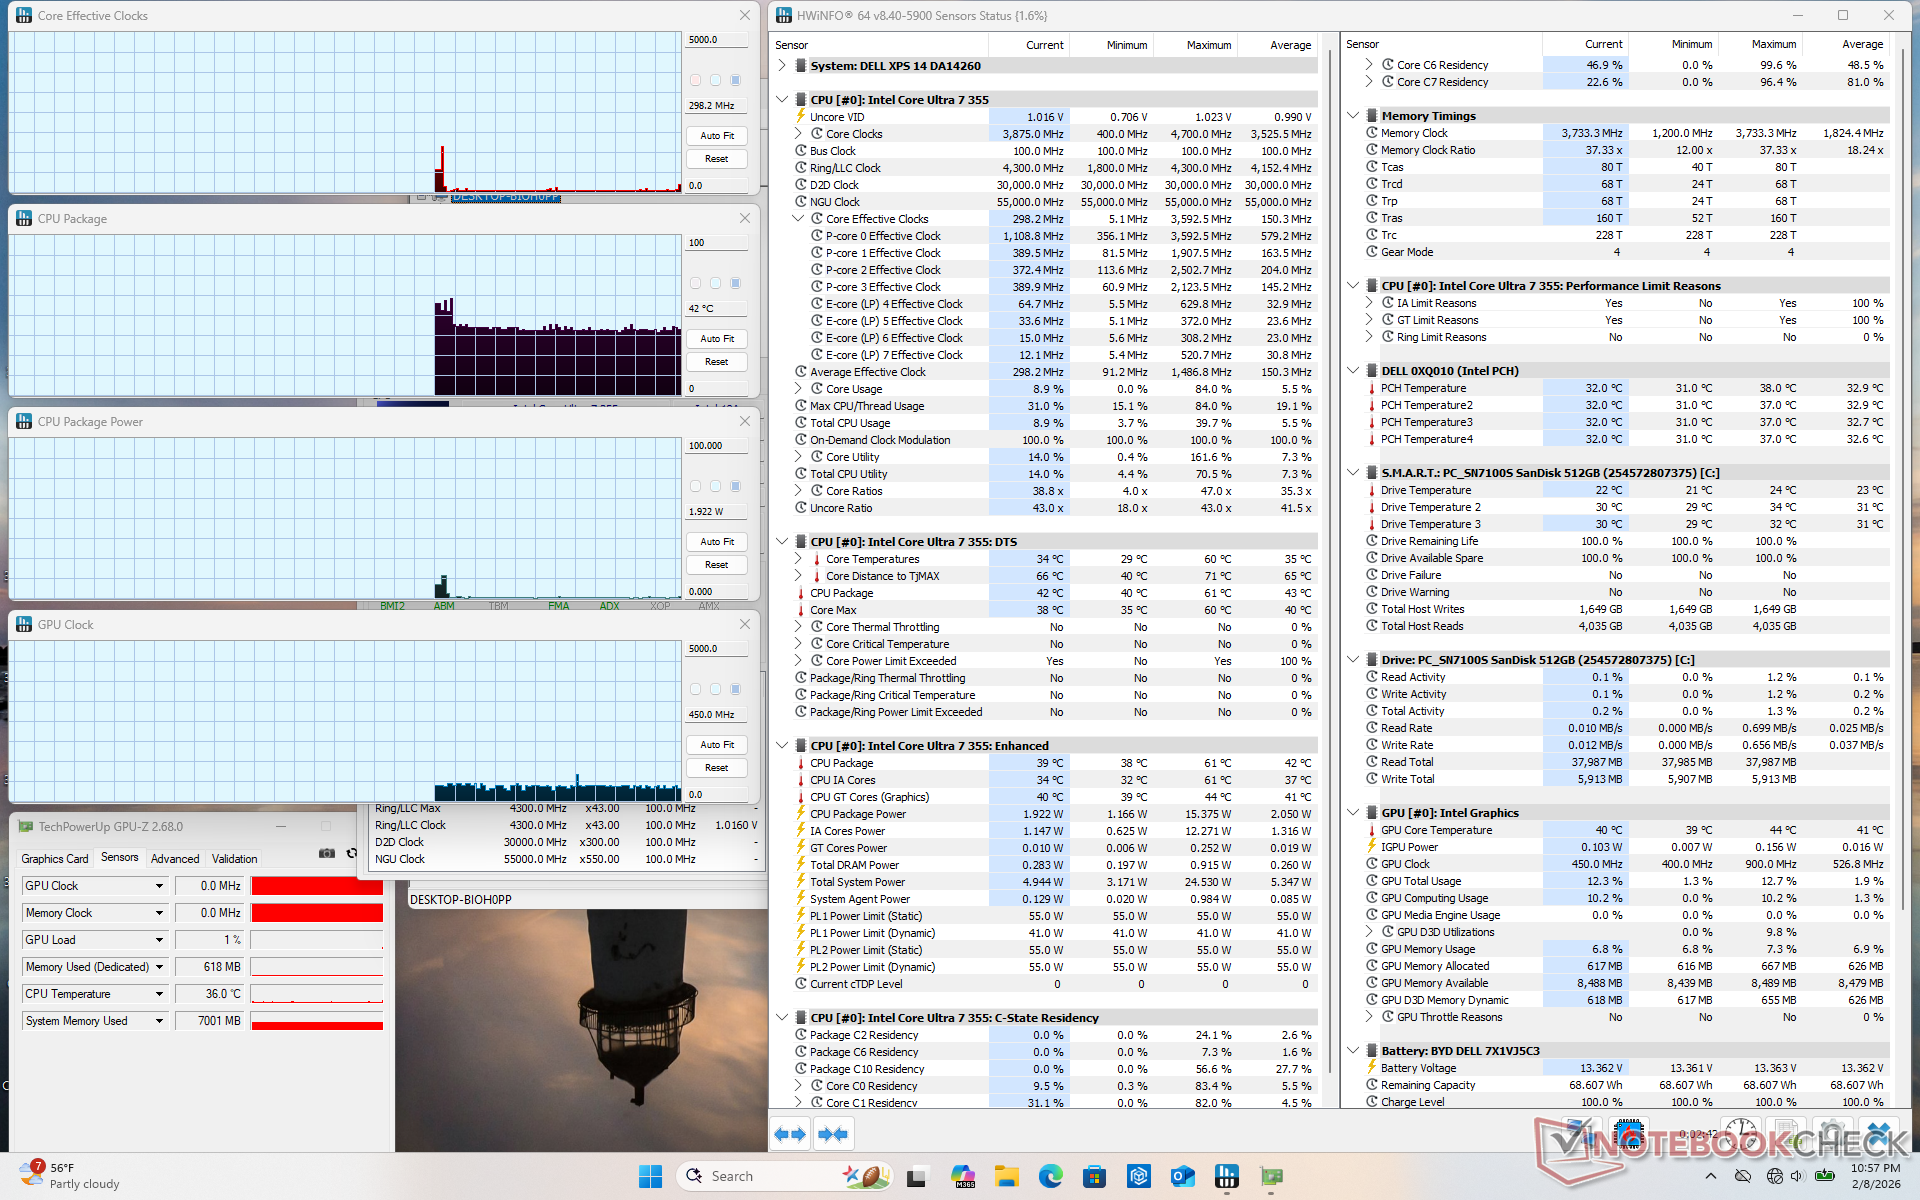Open the Advanced tab in GPU-Z
Screen dimensions: 1920x1200
pyautogui.click(x=175, y=858)
